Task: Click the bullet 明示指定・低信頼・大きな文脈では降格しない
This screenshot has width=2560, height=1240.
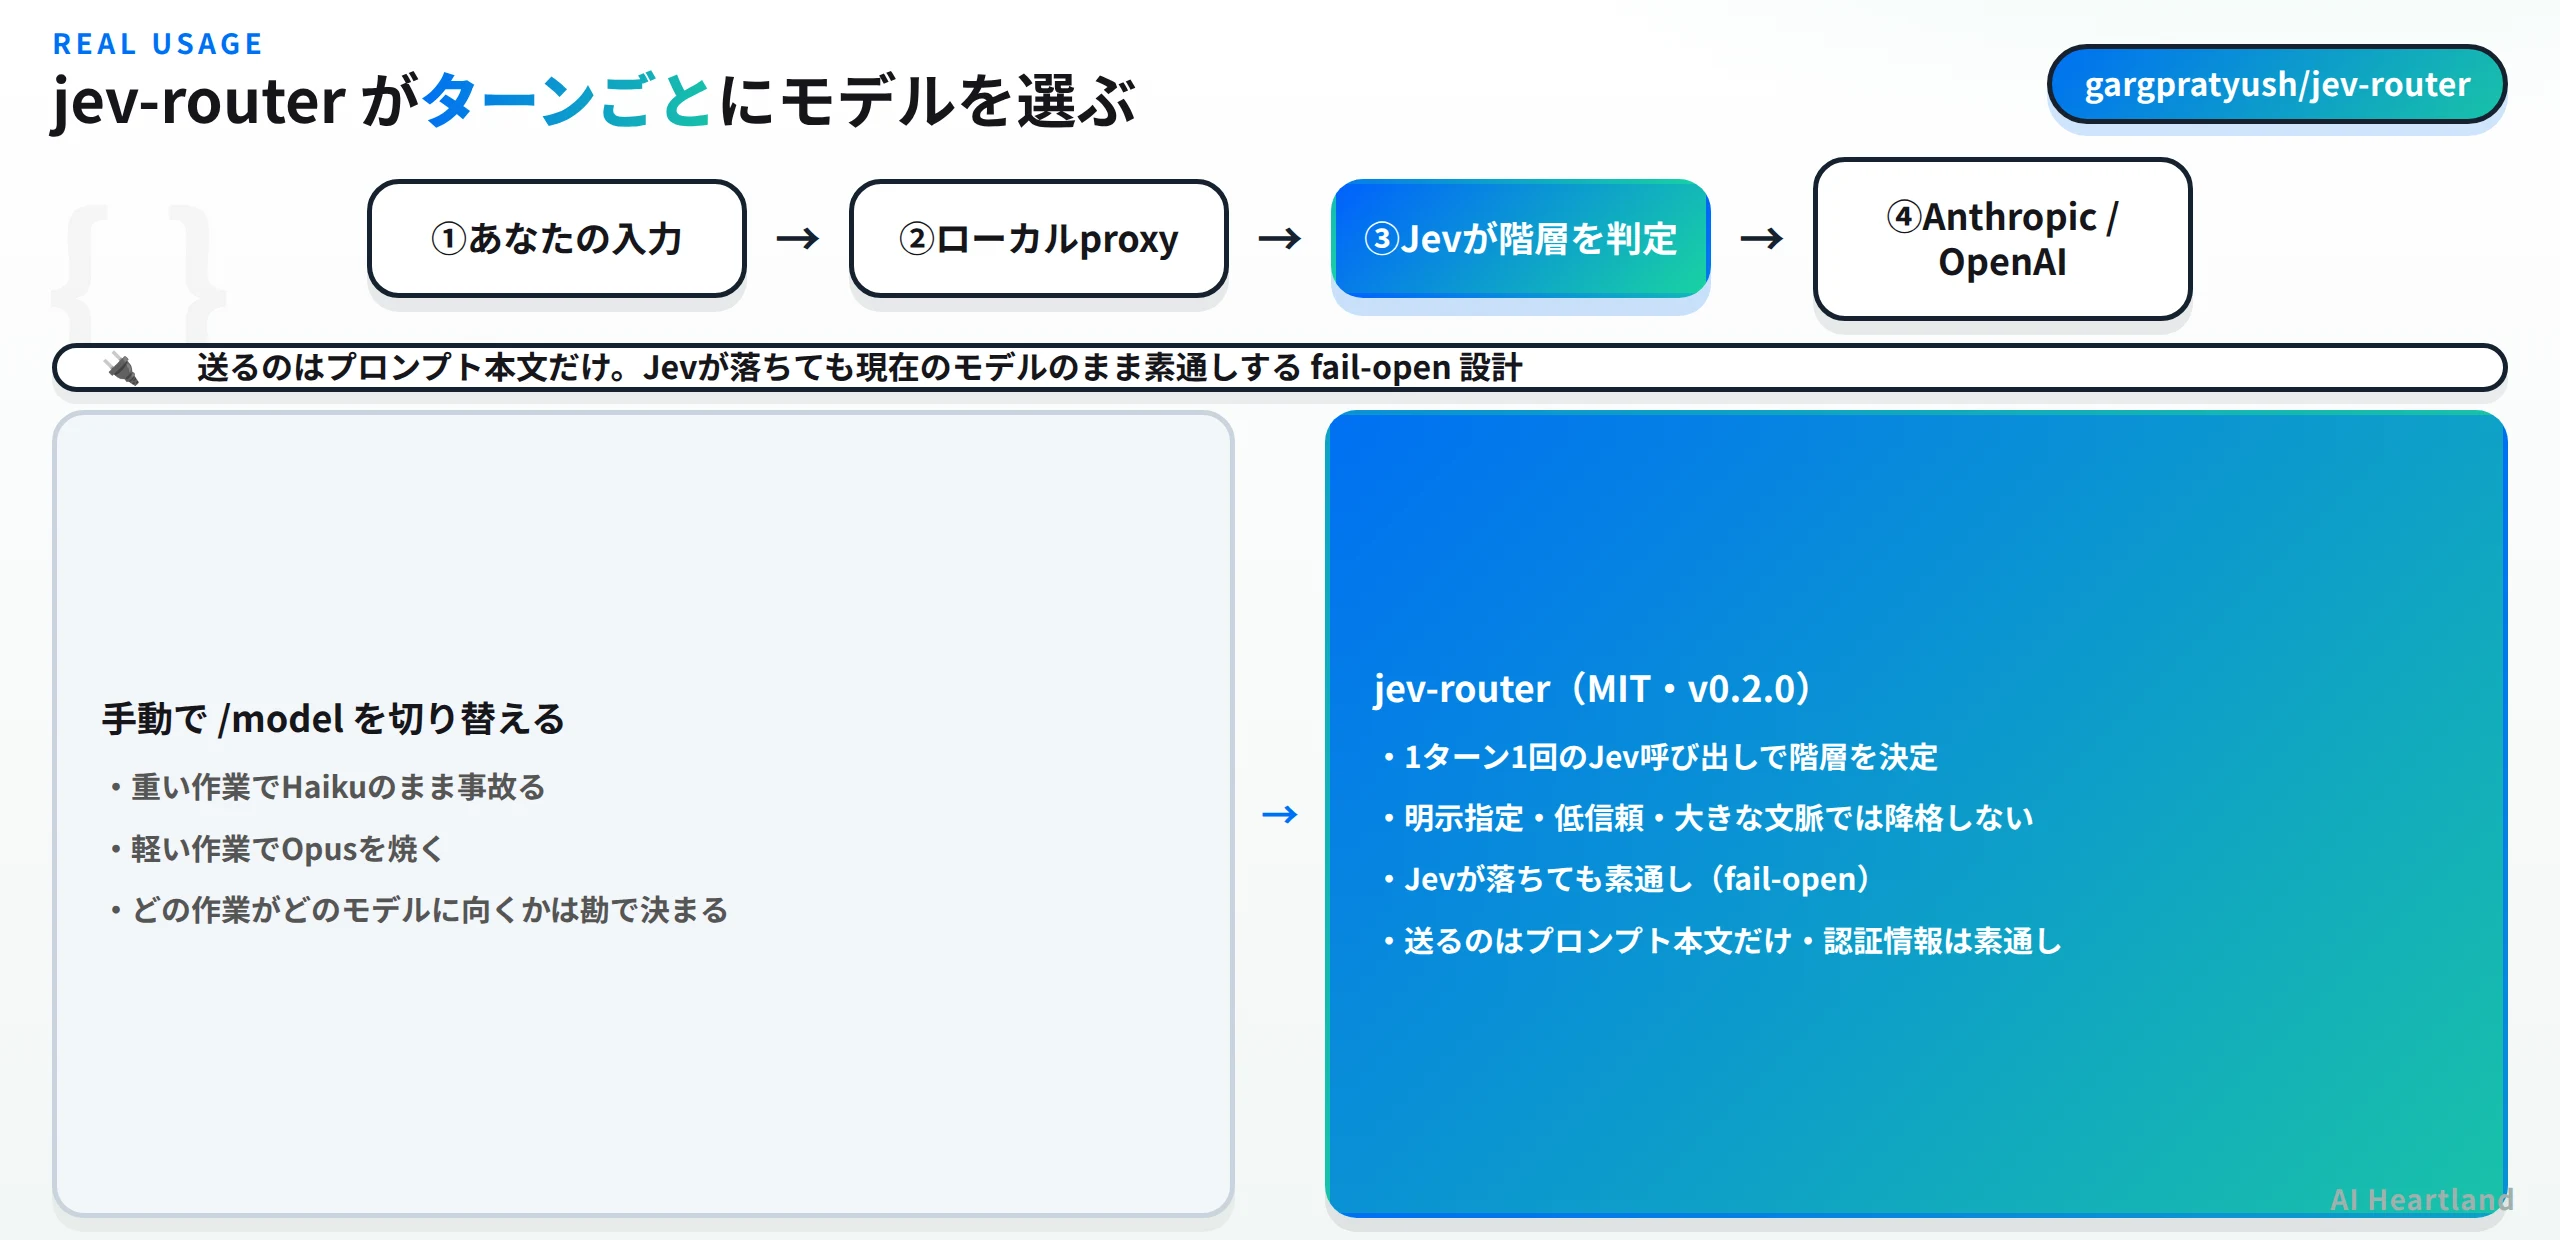Action: pyautogui.click(x=1708, y=818)
